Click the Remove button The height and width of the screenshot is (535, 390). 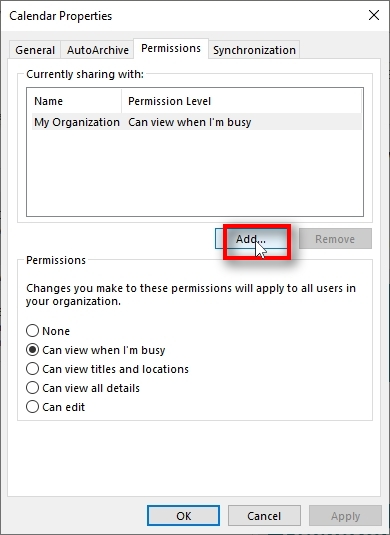point(335,239)
